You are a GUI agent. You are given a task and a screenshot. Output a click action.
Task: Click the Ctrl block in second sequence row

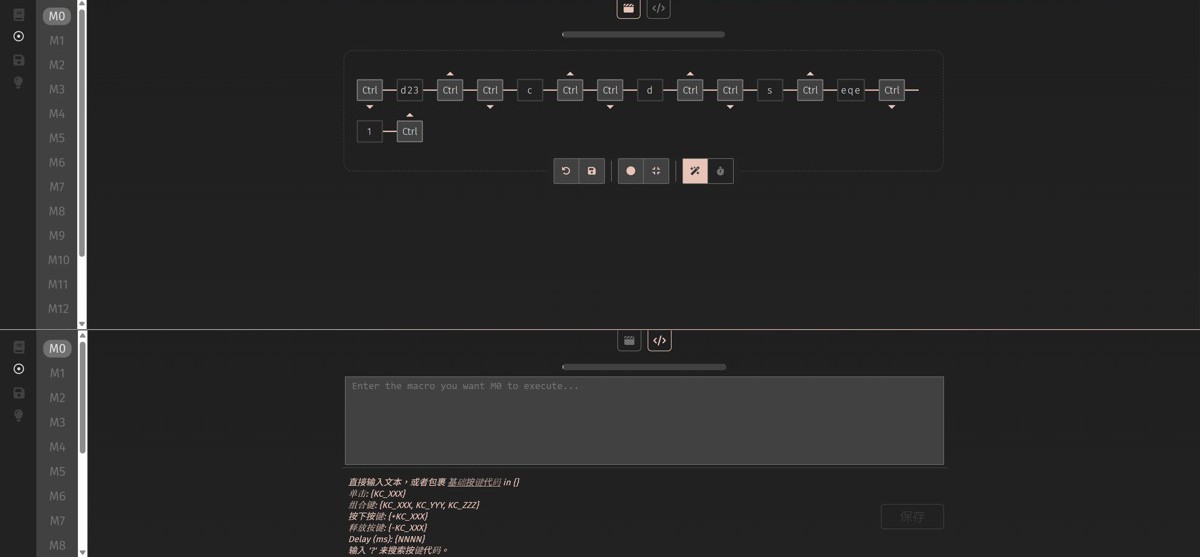(x=410, y=131)
